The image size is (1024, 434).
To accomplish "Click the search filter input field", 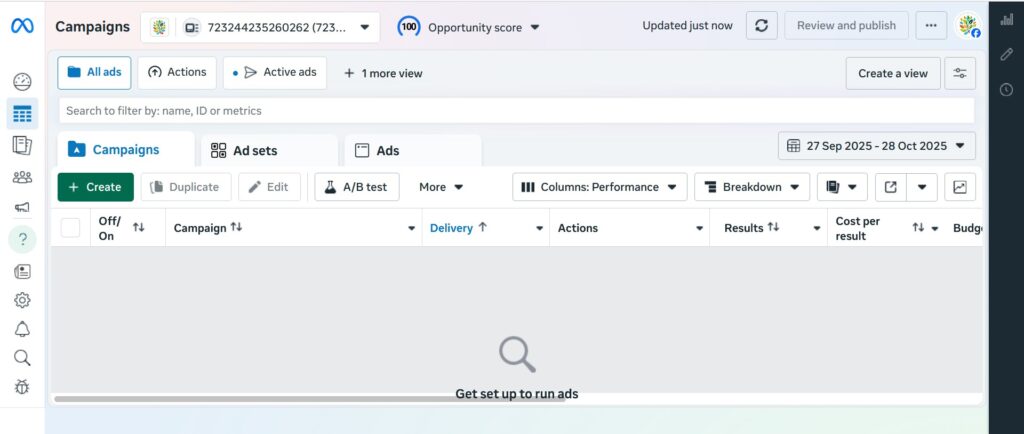I will (x=515, y=111).
